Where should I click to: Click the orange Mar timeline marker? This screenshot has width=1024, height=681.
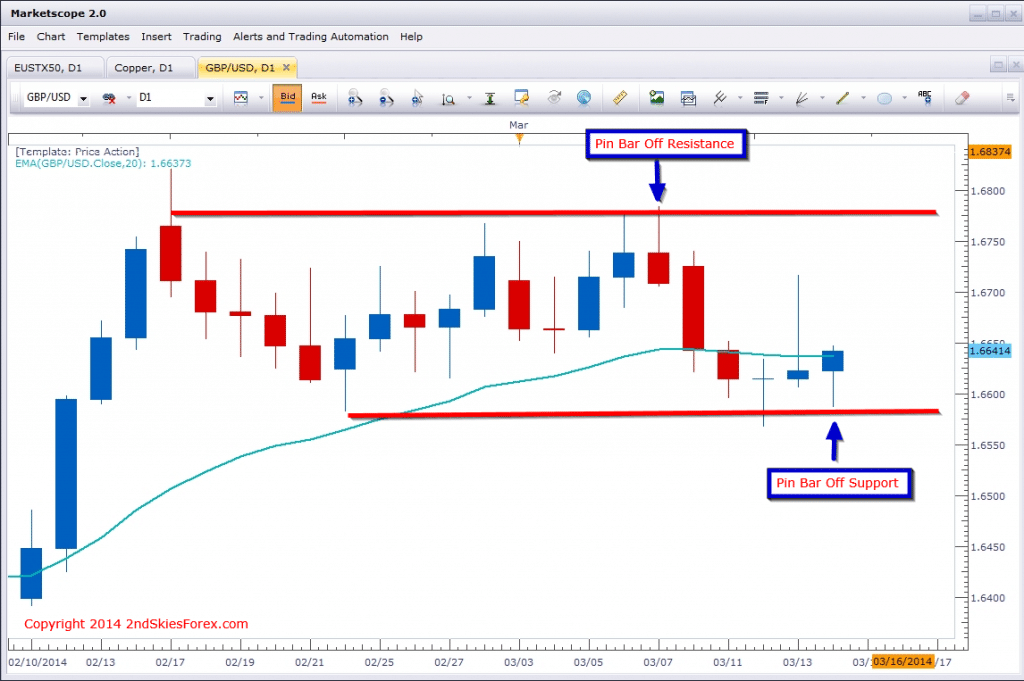[x=519, y=138]
